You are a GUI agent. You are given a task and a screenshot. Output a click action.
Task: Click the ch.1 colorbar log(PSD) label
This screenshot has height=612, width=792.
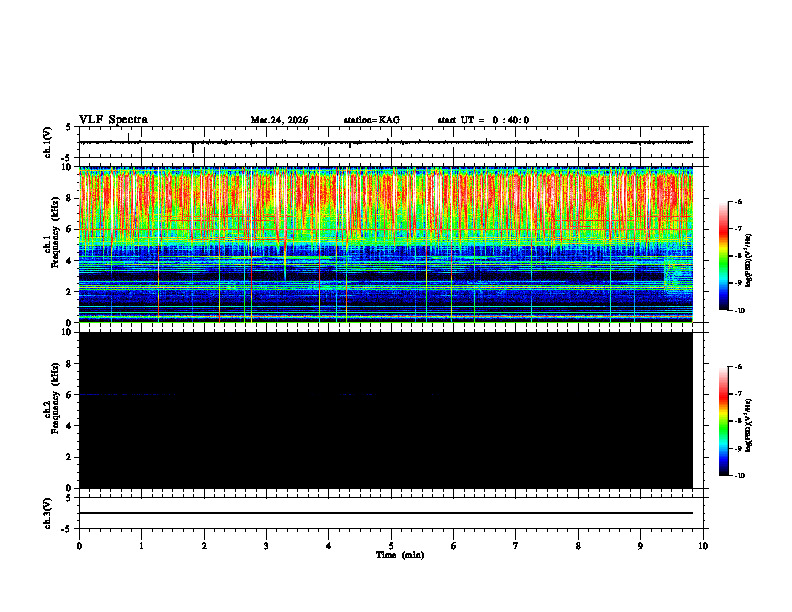(x=749, y=260)
